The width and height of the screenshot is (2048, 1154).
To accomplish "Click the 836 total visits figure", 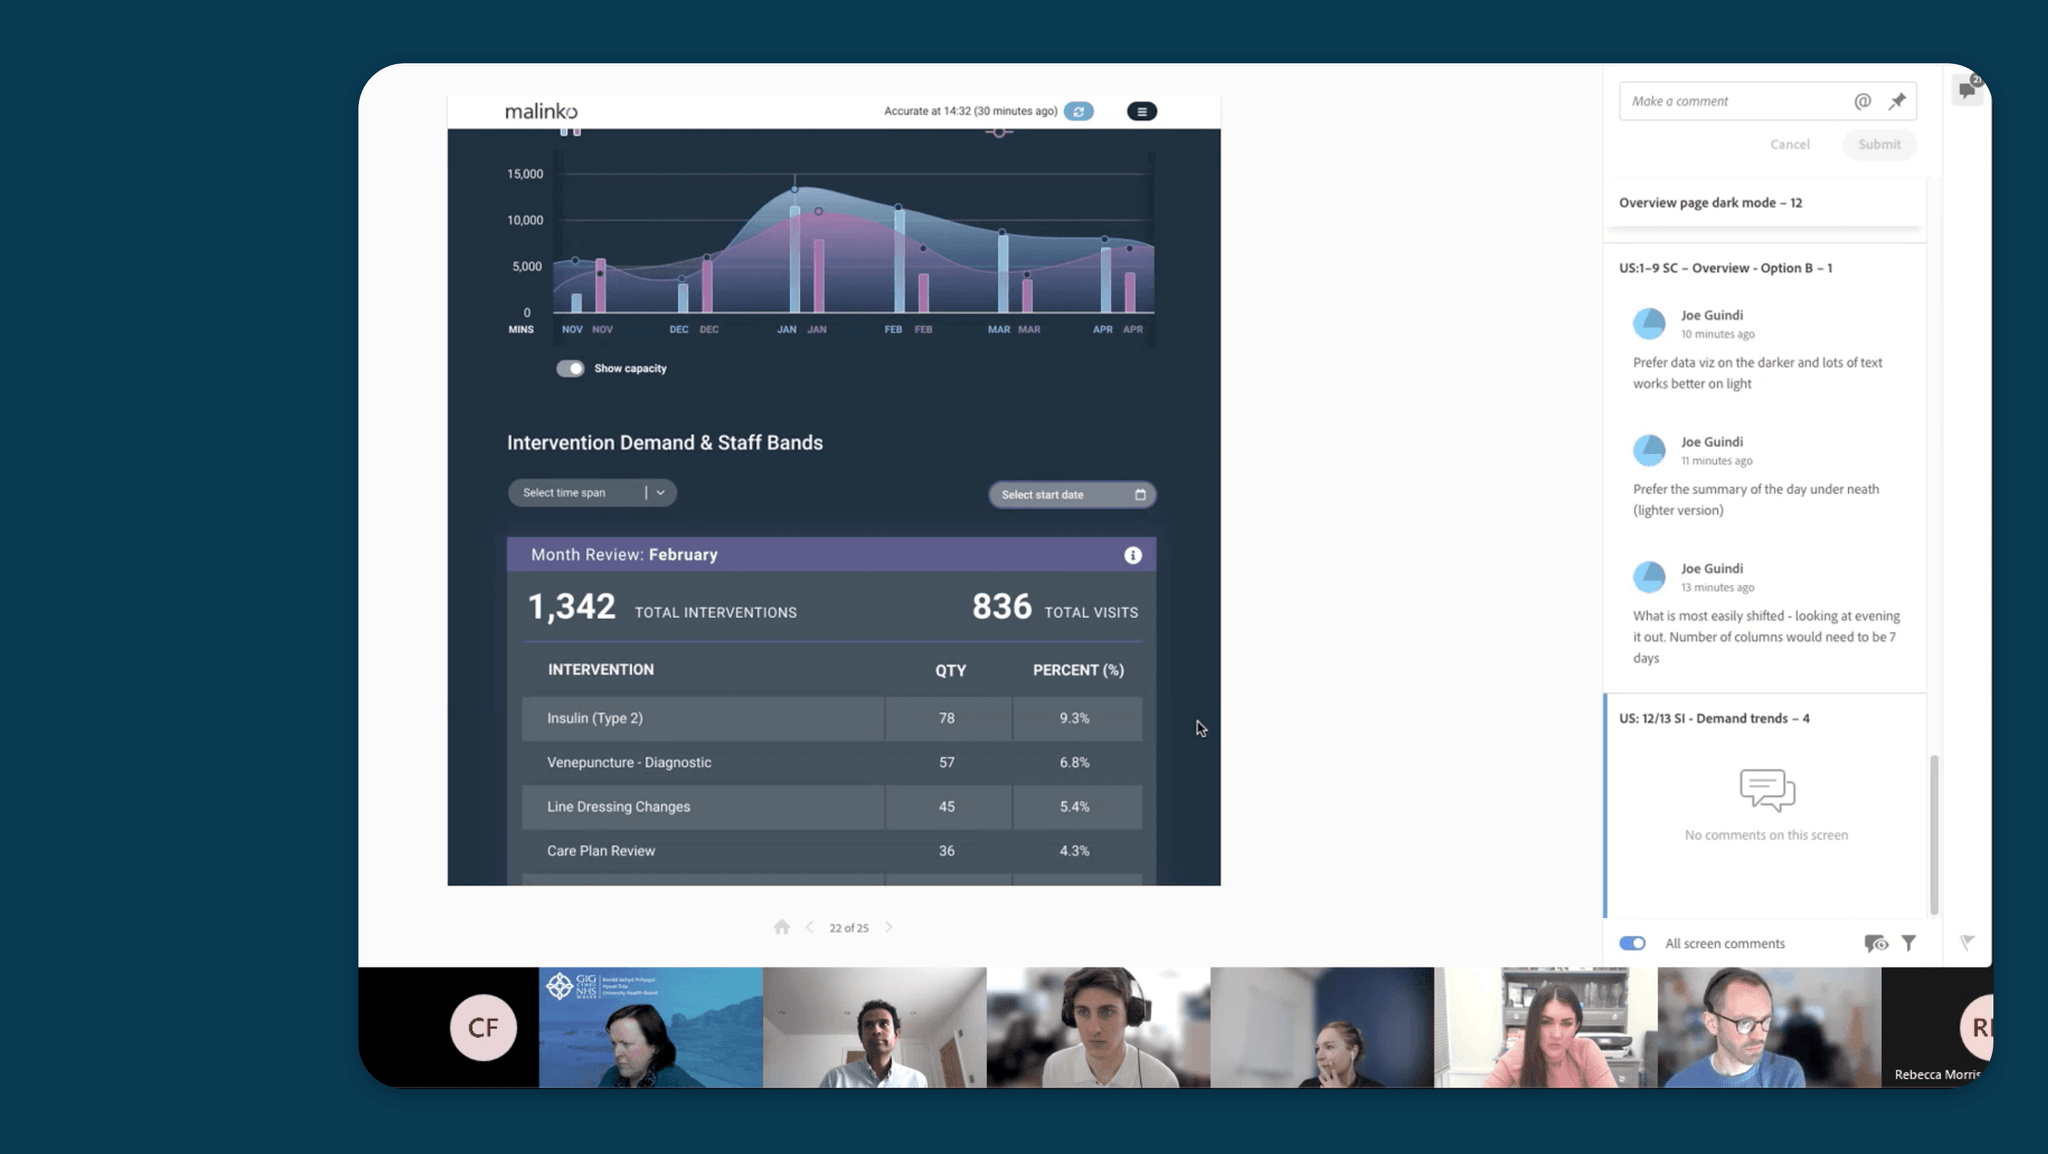I will [x=1001, y=607].
